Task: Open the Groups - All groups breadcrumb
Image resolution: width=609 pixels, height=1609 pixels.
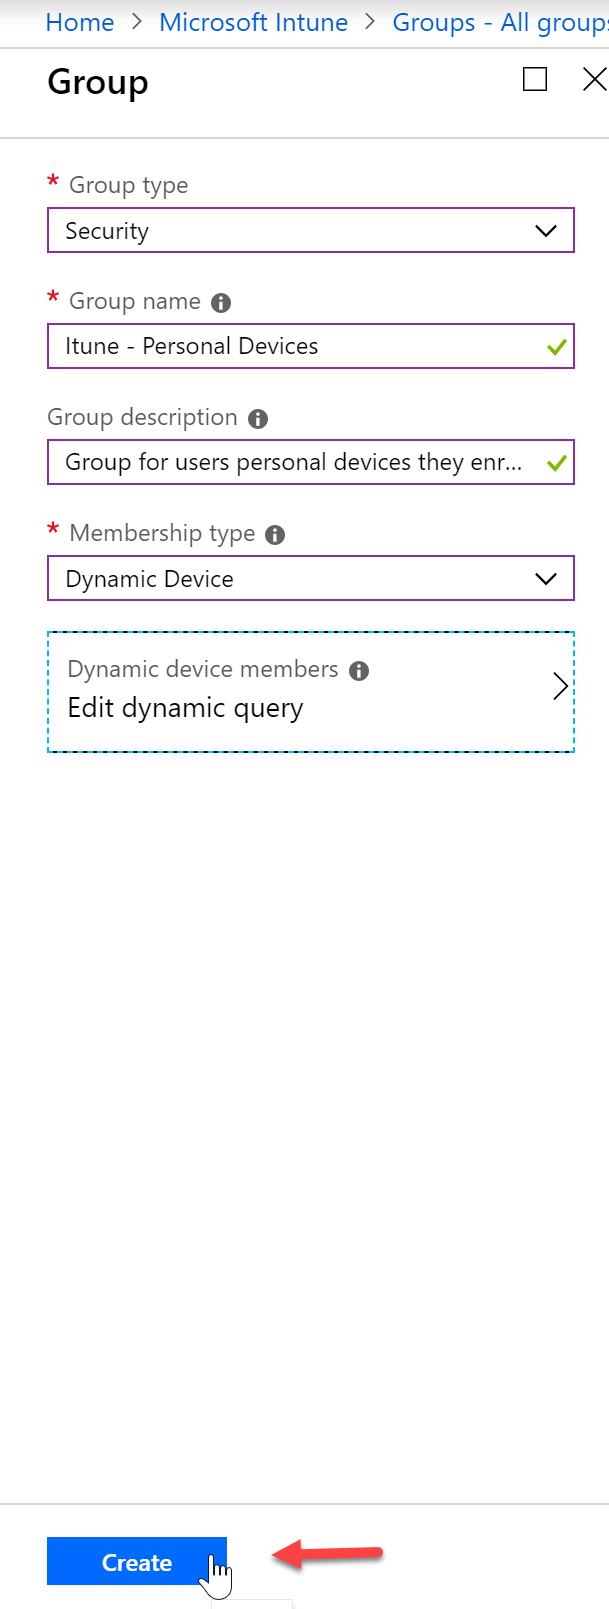Action: (x=500, y=22)
